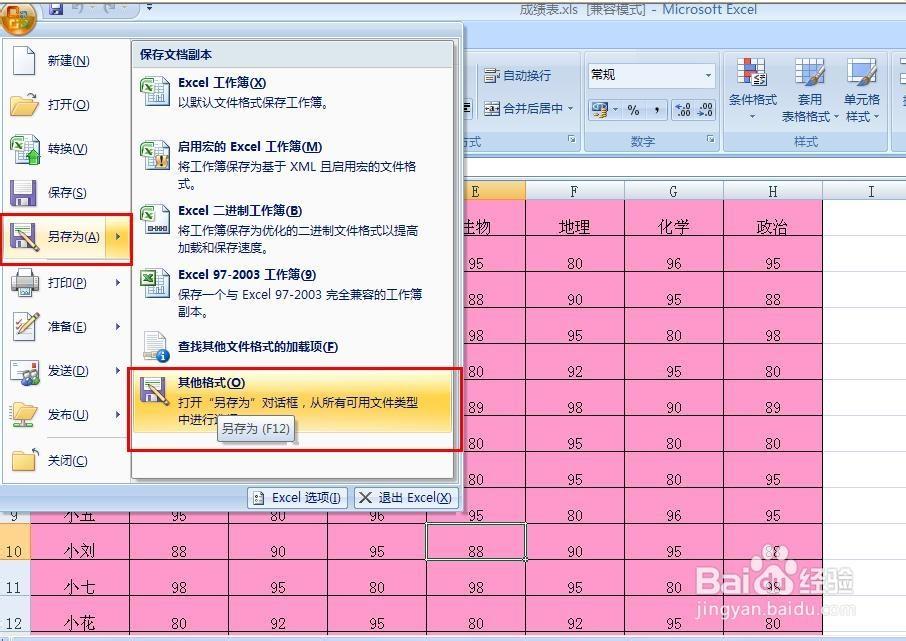906x641 pixels.
Task: Click the save icon in quick access toolbar
Action: tap(56, 8)
